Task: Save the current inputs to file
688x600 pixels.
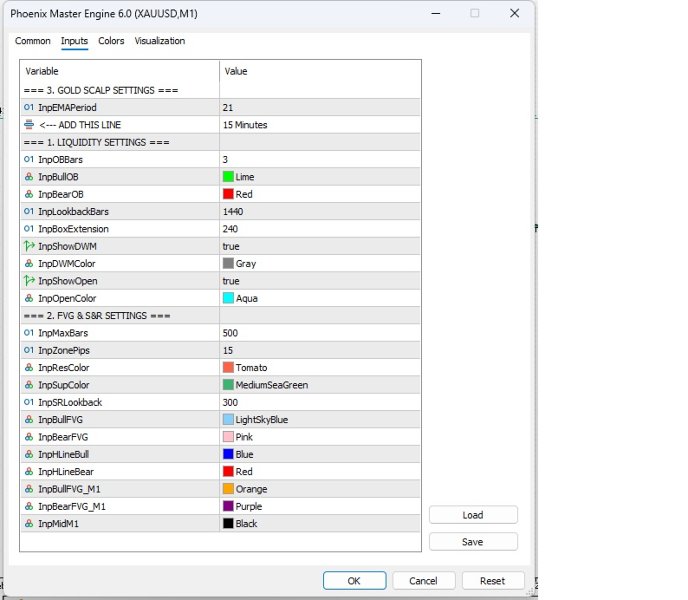Action: [473, 542]
